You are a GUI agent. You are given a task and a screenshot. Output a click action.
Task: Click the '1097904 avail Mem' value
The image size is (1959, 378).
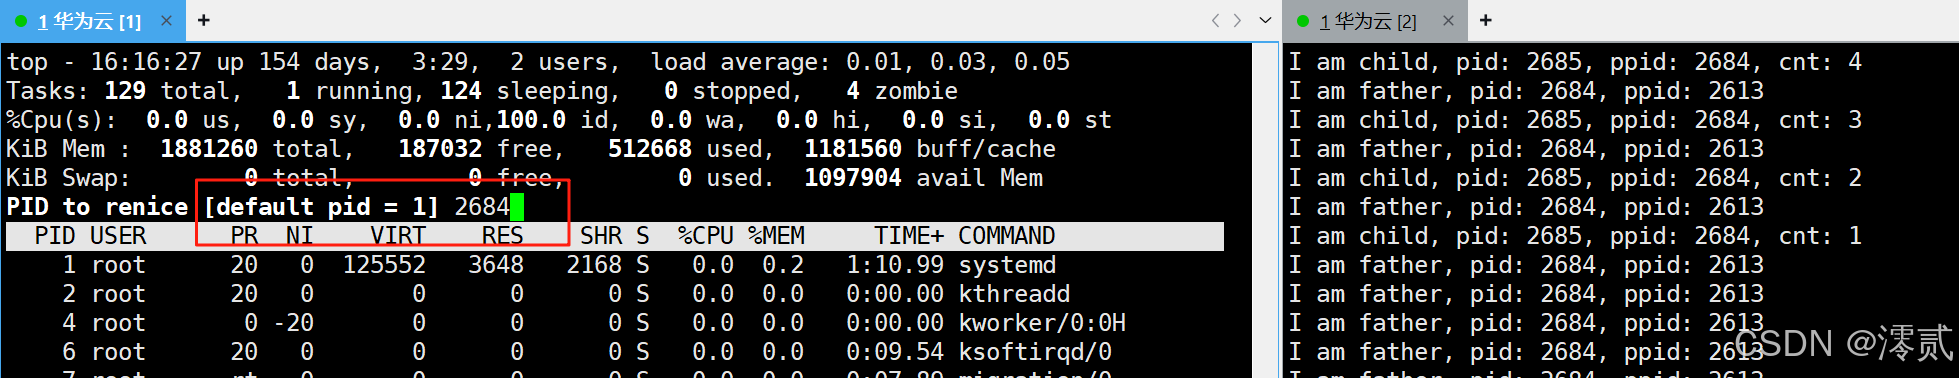923,178
